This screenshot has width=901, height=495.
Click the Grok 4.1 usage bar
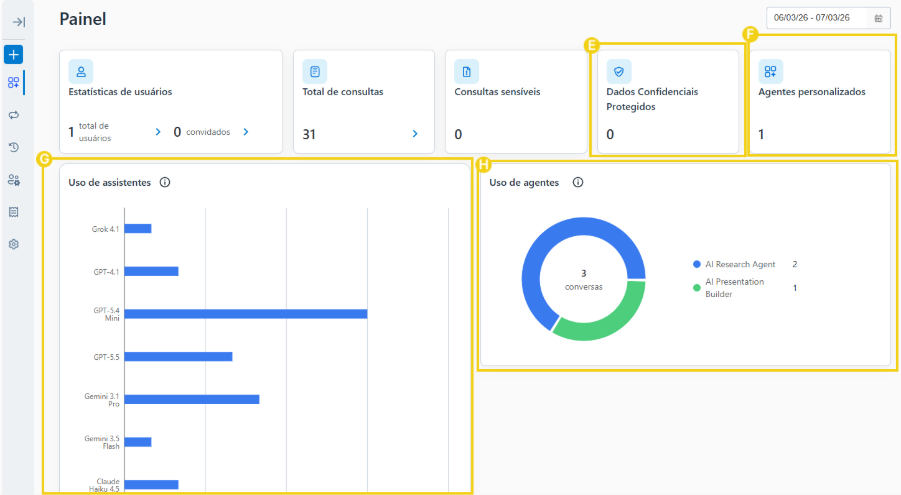click(x=138, y=229)
